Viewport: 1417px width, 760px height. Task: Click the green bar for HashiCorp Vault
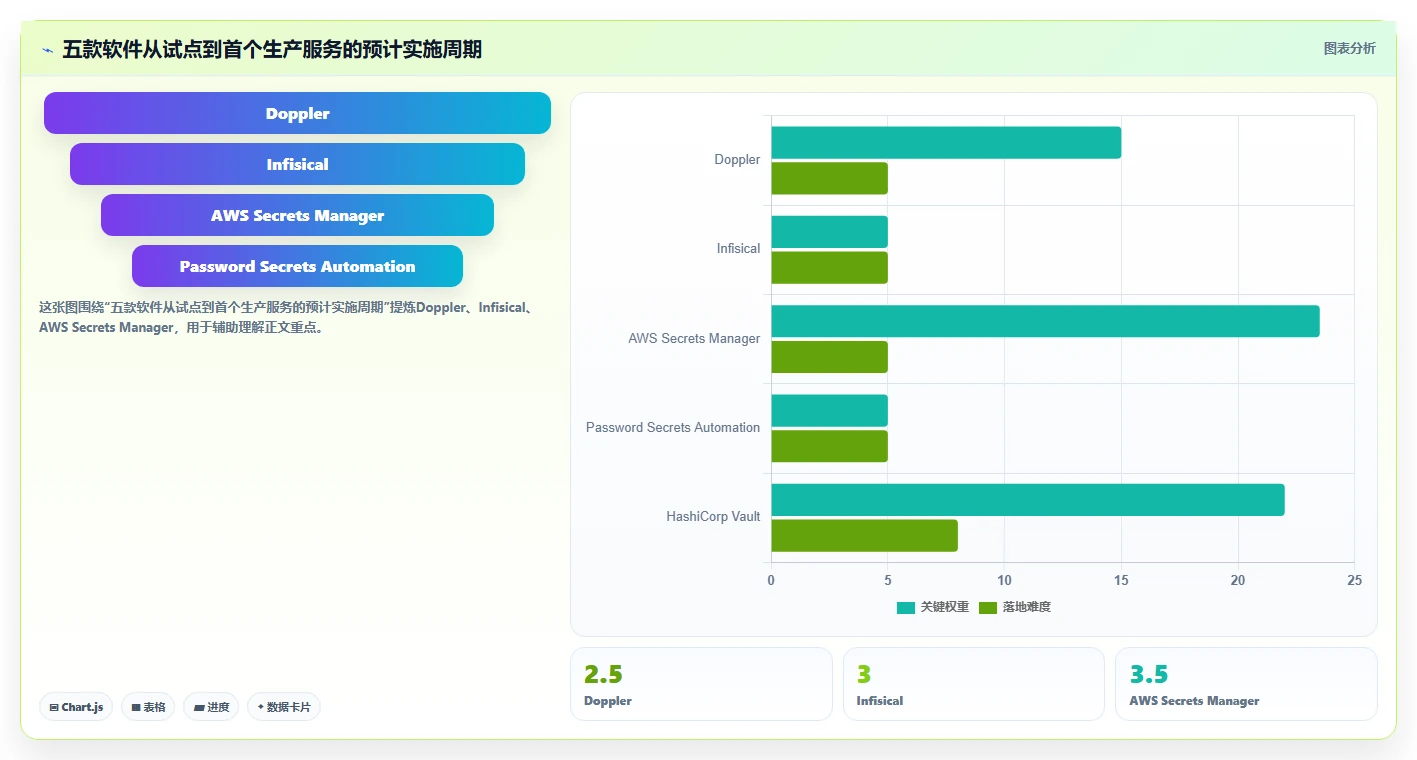click(x=864, y=535)
